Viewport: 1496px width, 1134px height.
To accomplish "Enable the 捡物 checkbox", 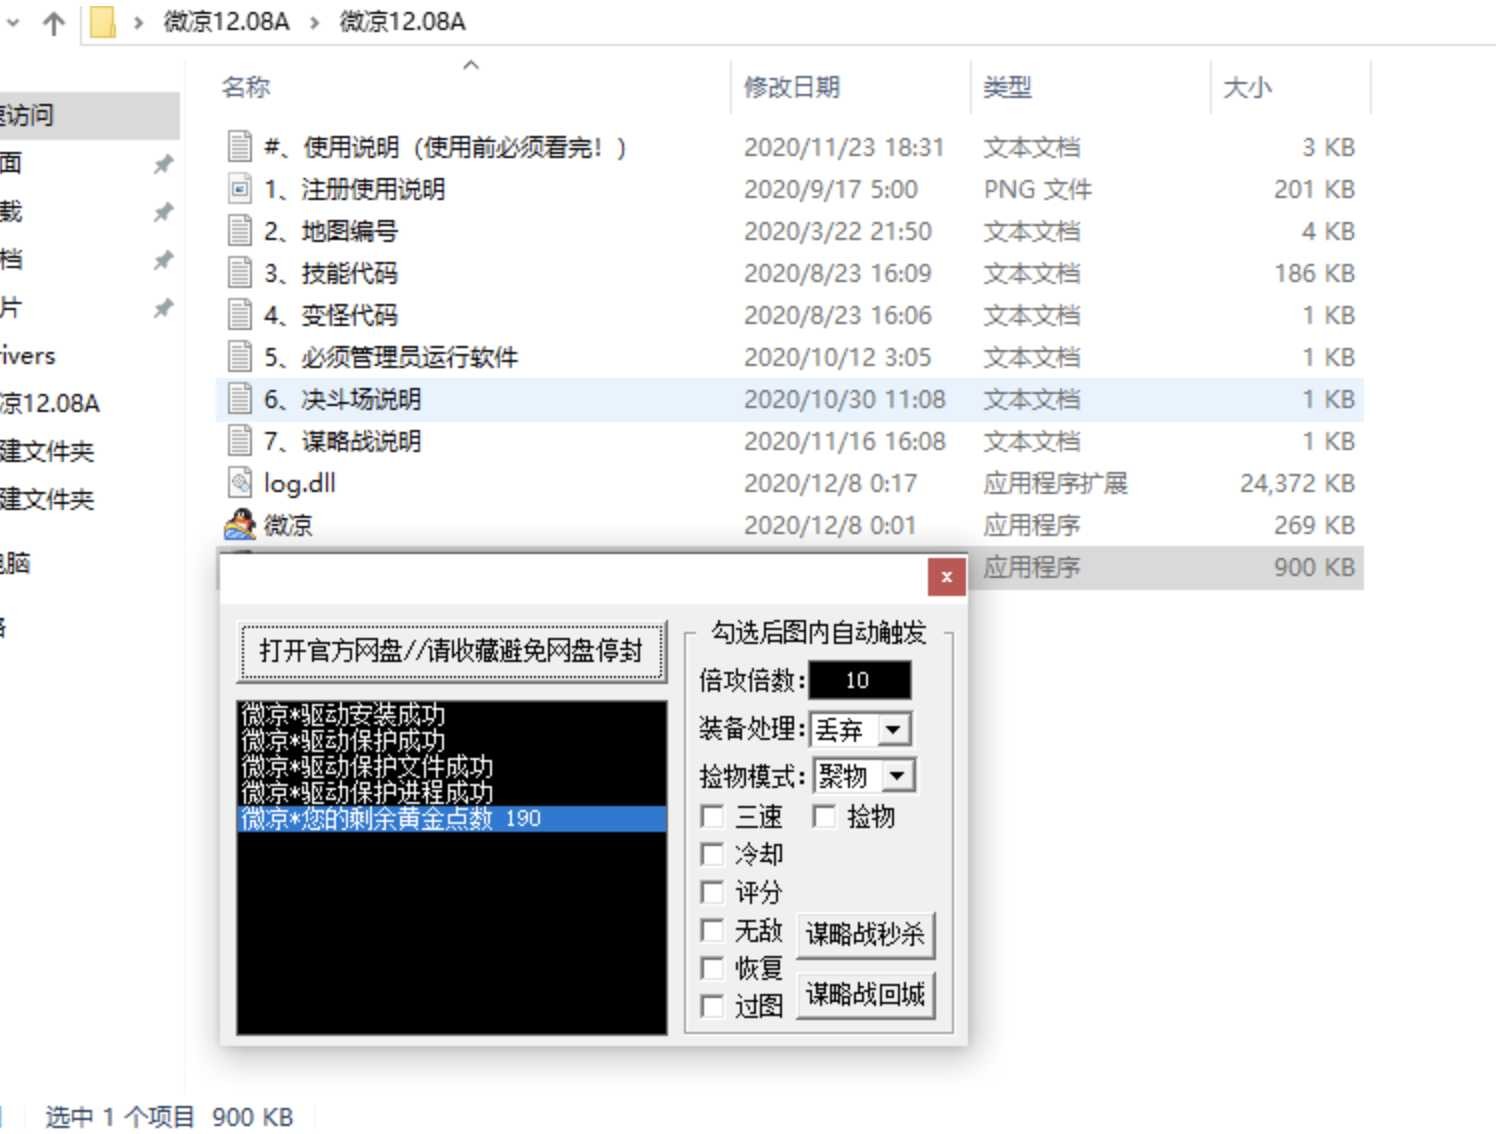I will tap(824, 817).
